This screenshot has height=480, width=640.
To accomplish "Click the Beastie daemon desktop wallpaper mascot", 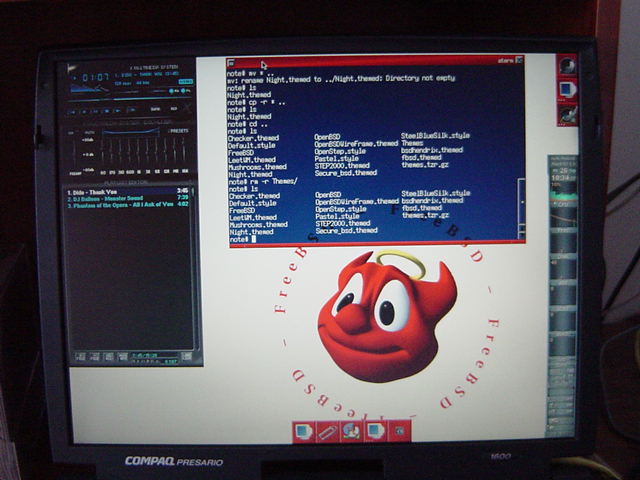I will (x=387, y=316).
